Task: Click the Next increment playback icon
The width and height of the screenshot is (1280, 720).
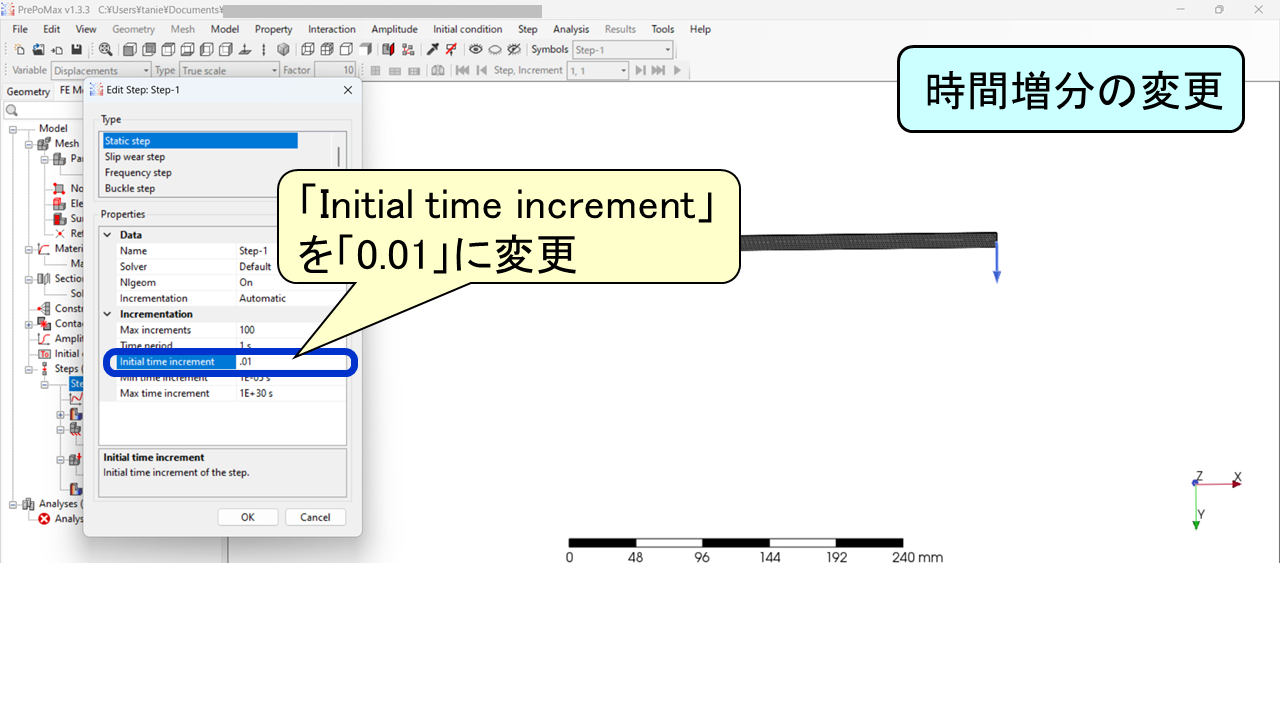Action: [641, 70]
